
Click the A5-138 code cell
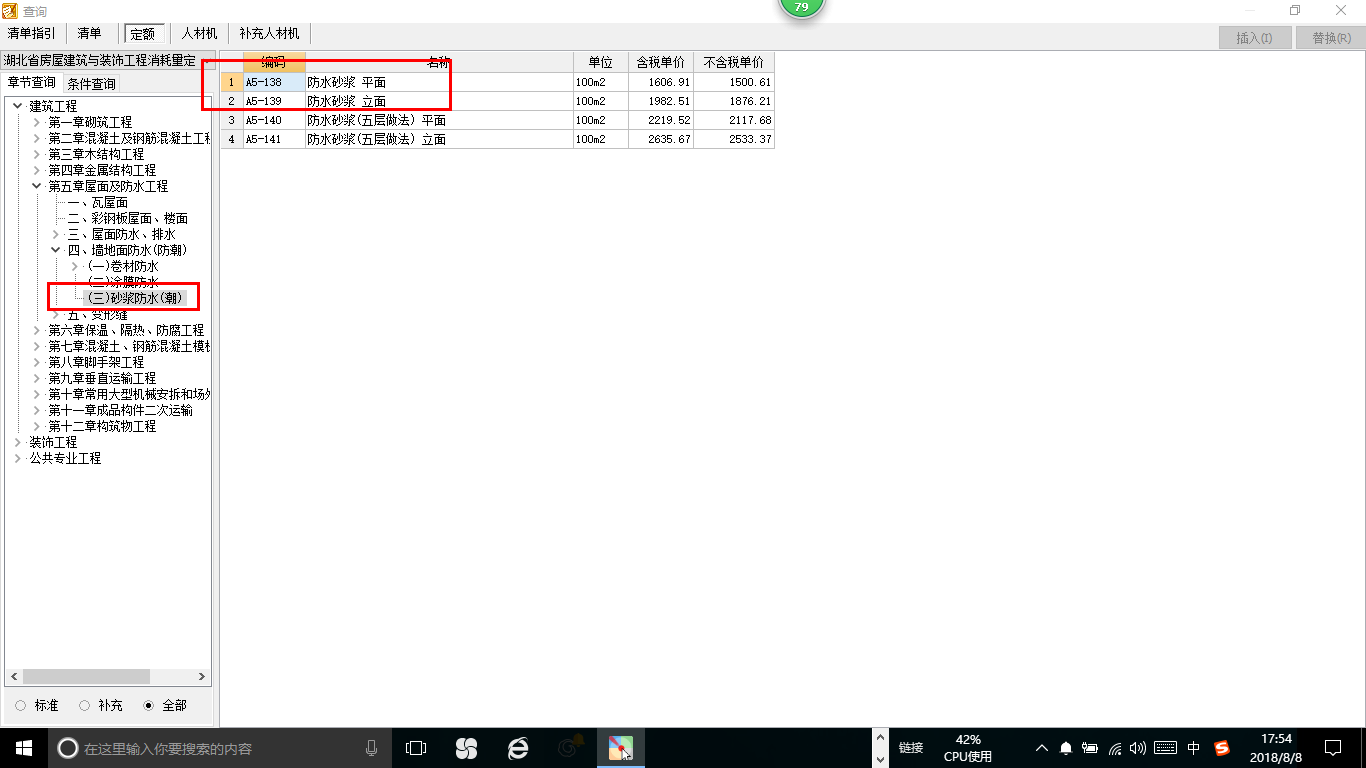pos(274,82)
